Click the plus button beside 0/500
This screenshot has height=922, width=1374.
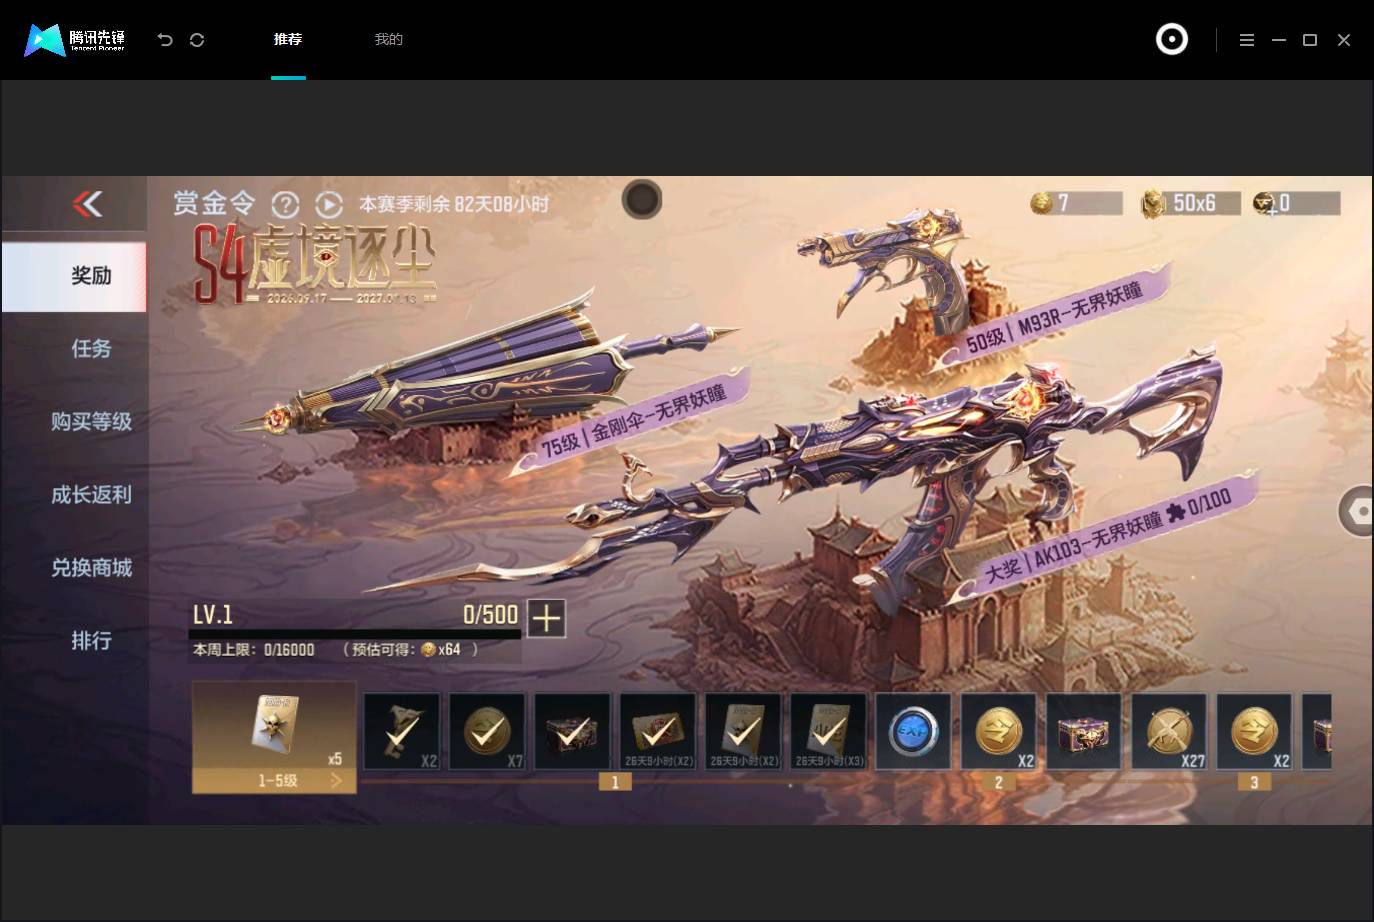(x=546, y=618)
